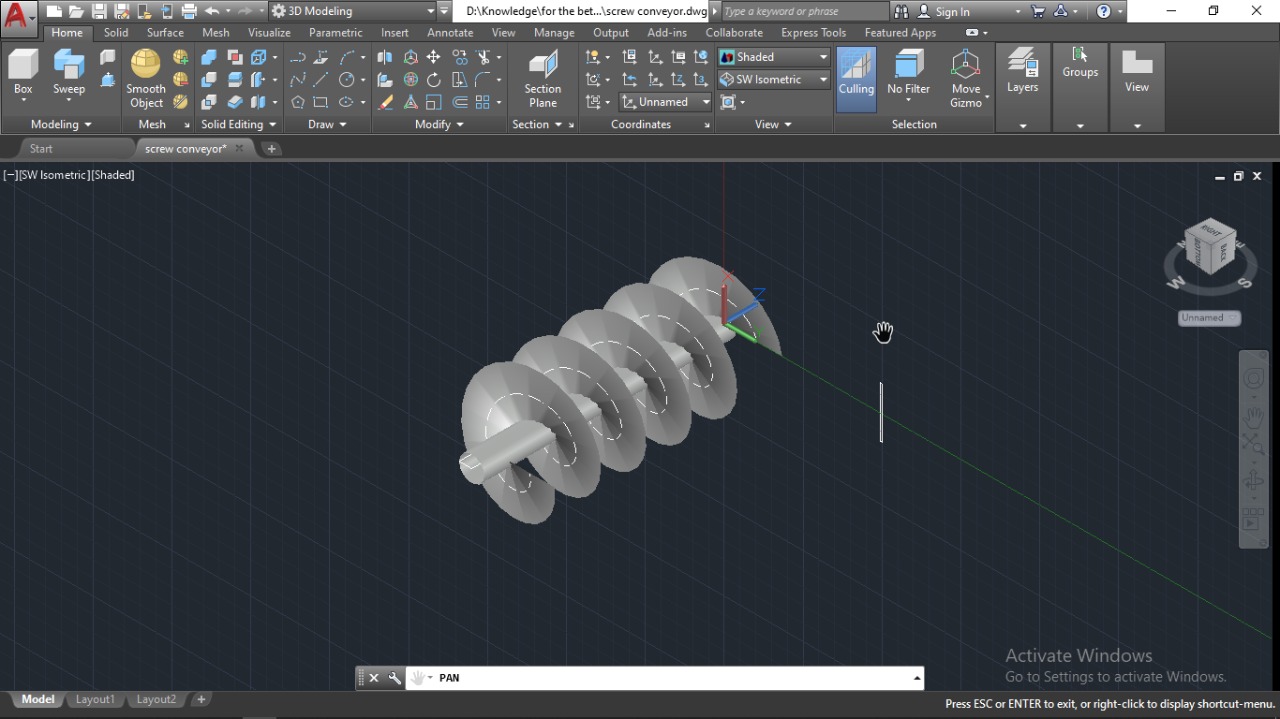Click the solid Union icon
The width and height of the screenshot is (1280, 719).
coord(209,57)
